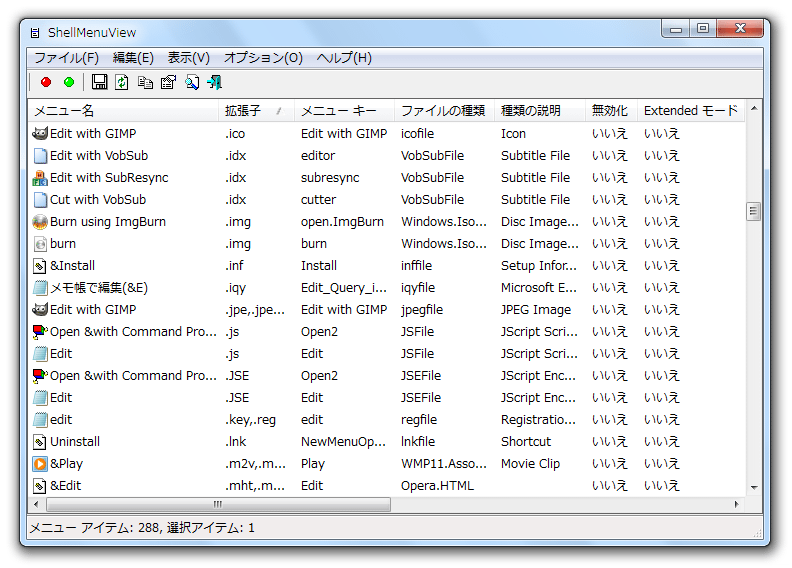Click the notepad icon of the .js Edit row
This screenshot has width=792, height=568.
[x=40, y=353]
